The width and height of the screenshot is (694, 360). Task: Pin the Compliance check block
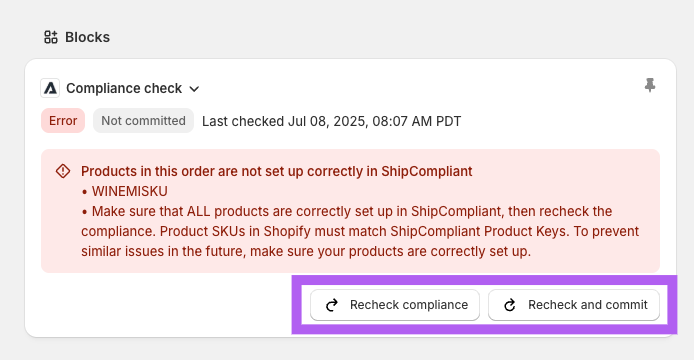pos(650,85)
